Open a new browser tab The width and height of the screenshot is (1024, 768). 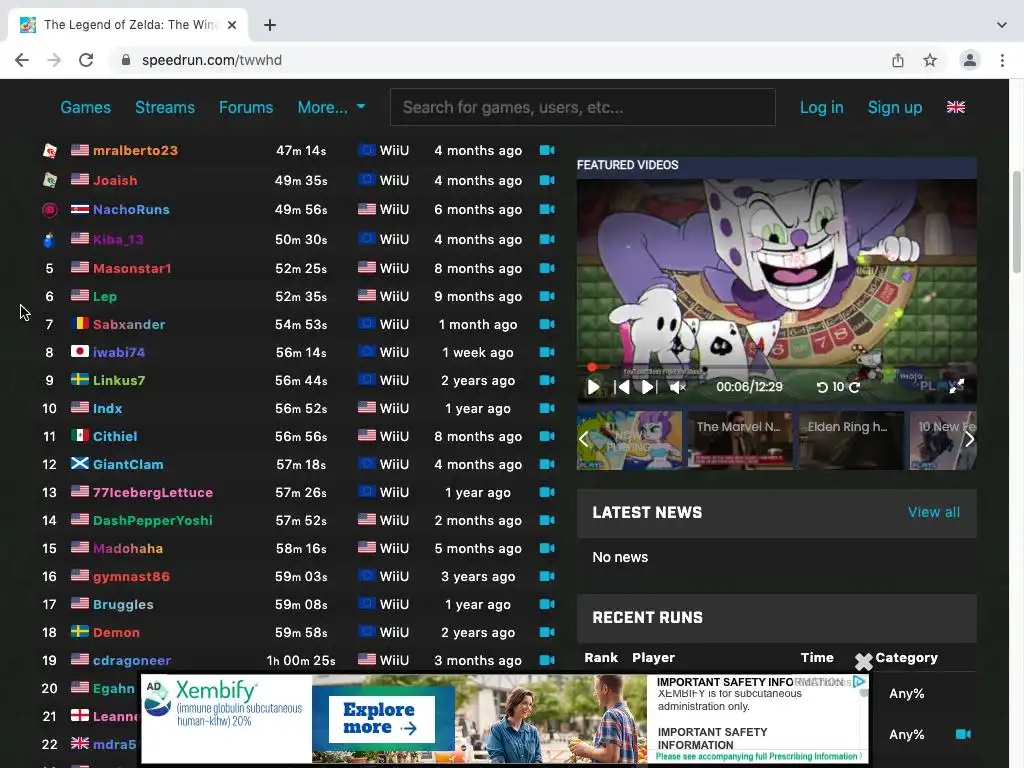(270, 25)
